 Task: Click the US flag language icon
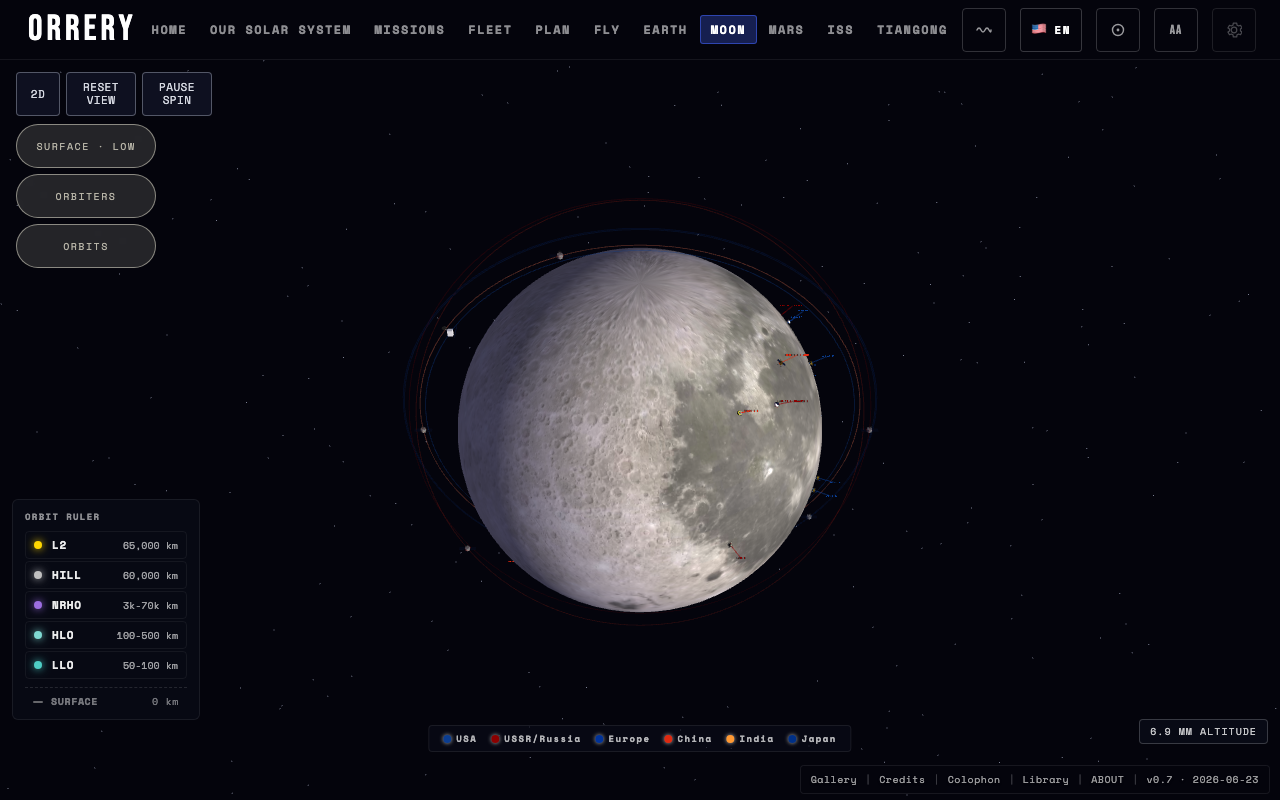click(x=1039, y=29)
